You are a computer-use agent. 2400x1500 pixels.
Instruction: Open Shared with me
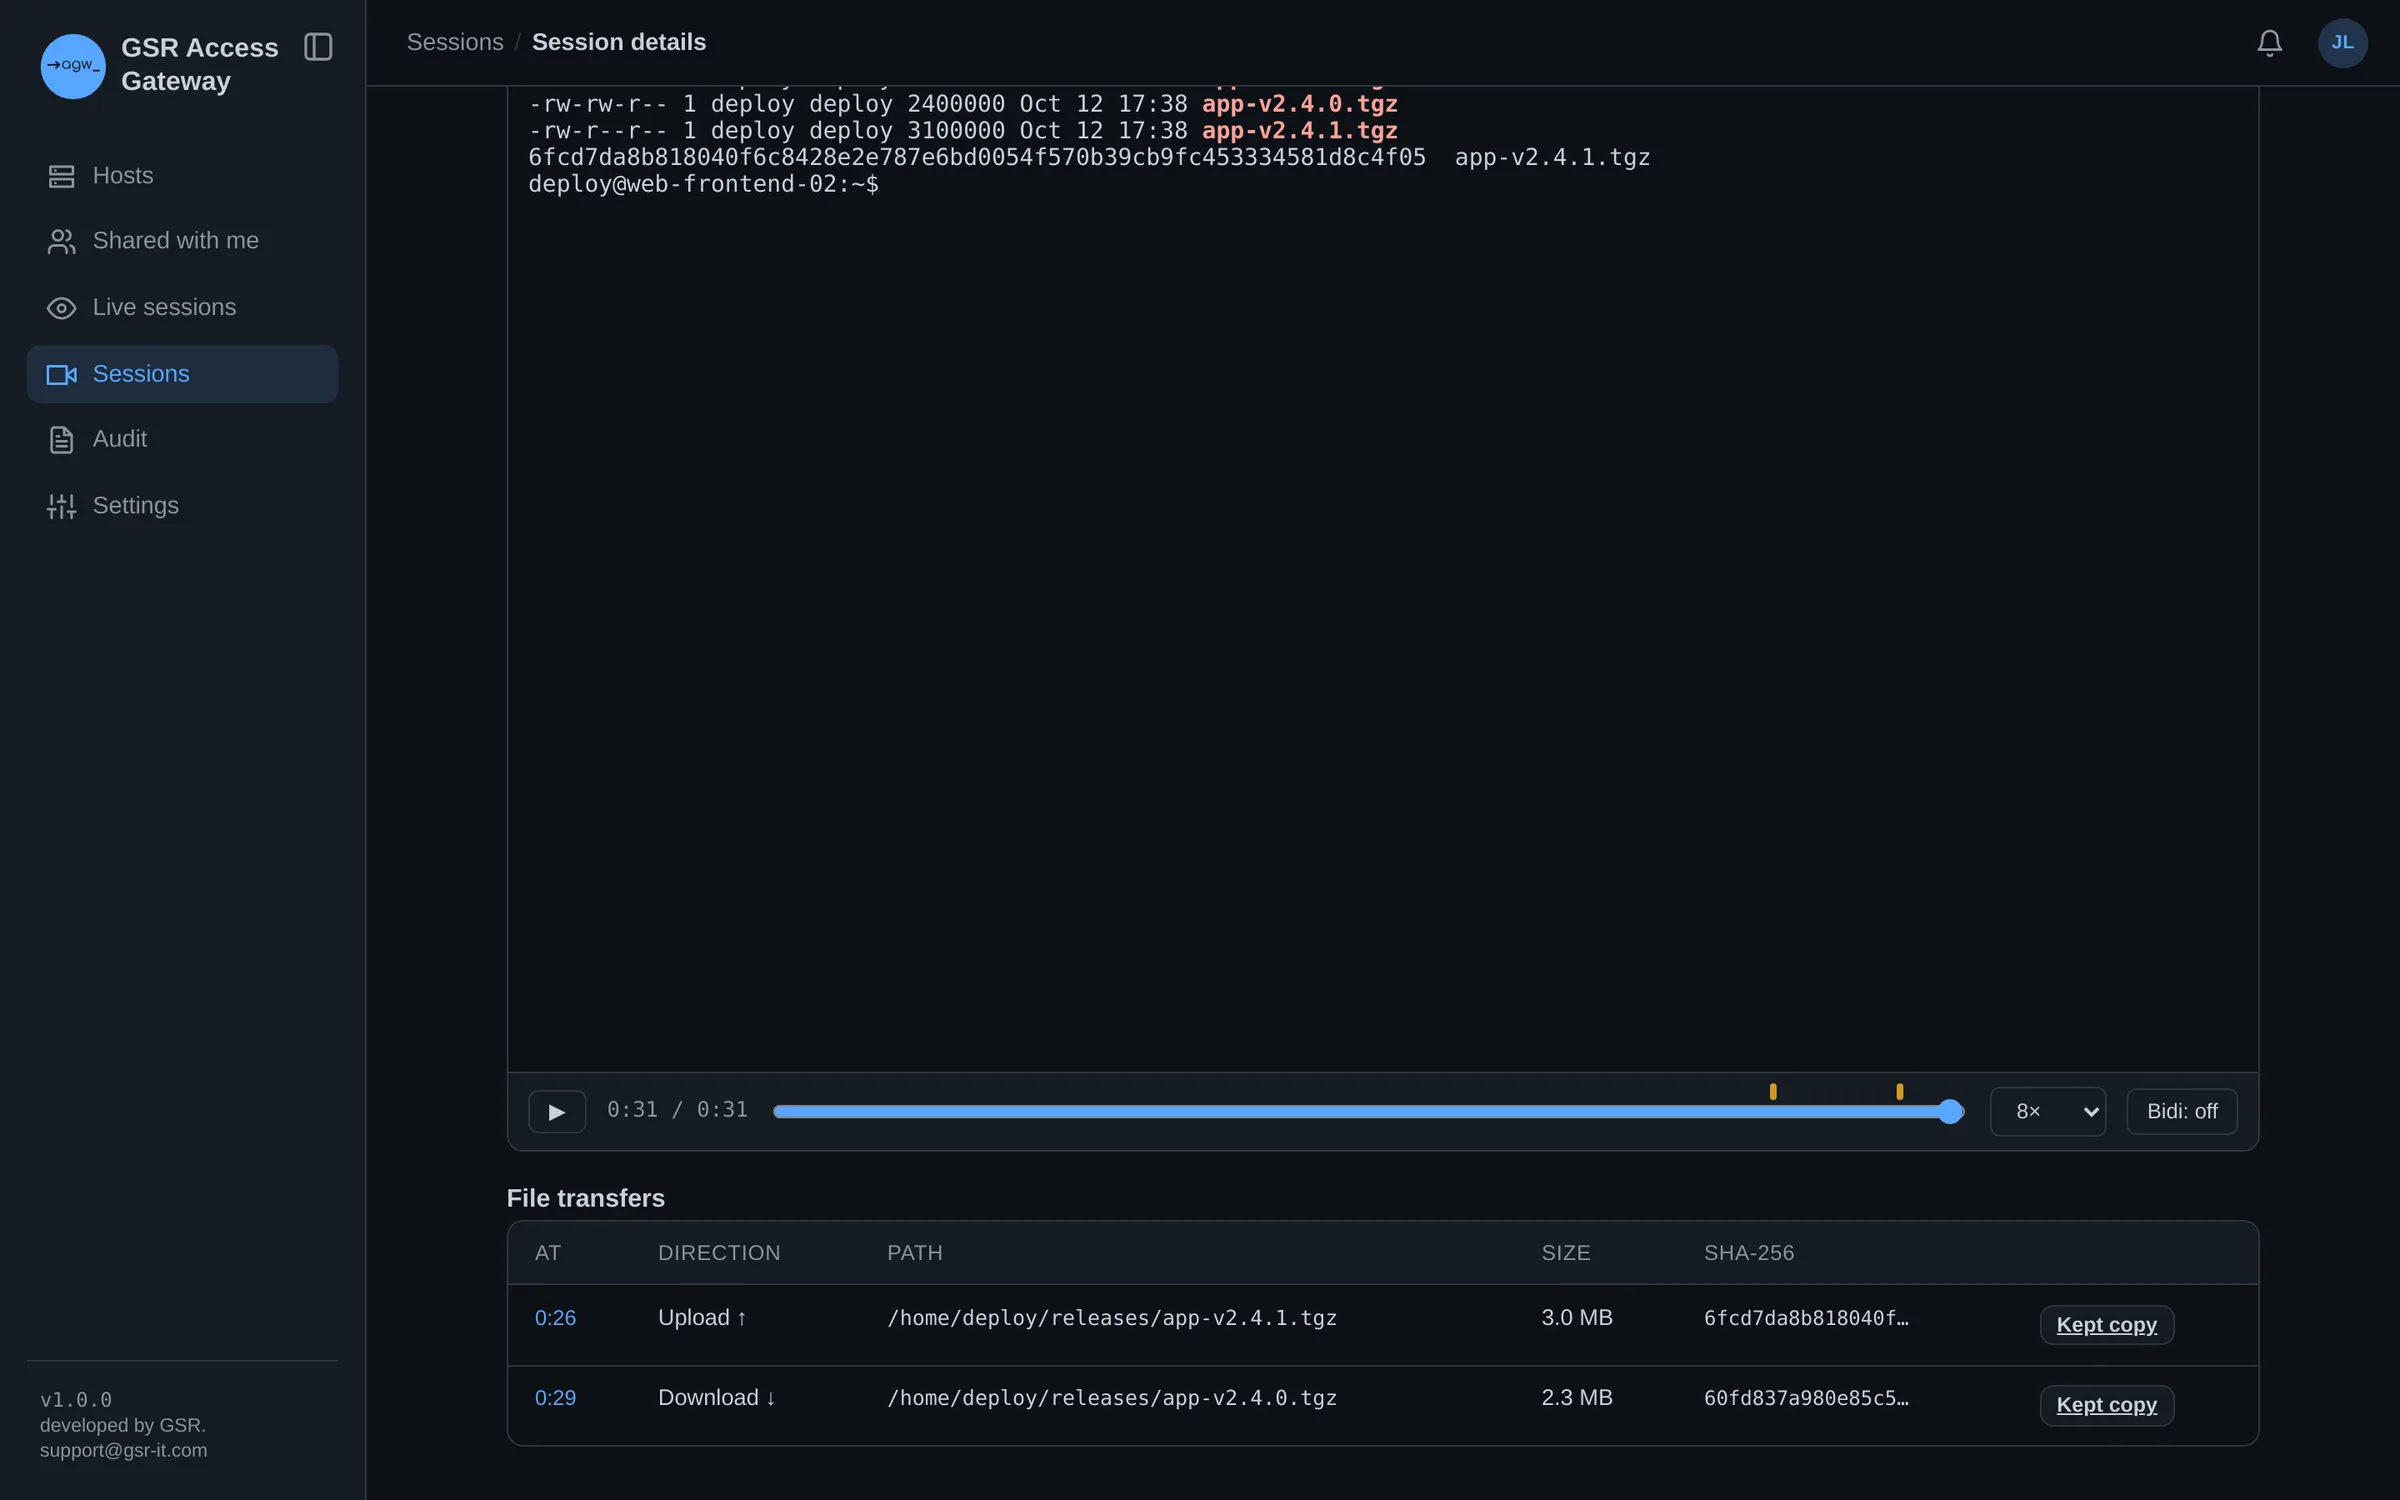182,241
